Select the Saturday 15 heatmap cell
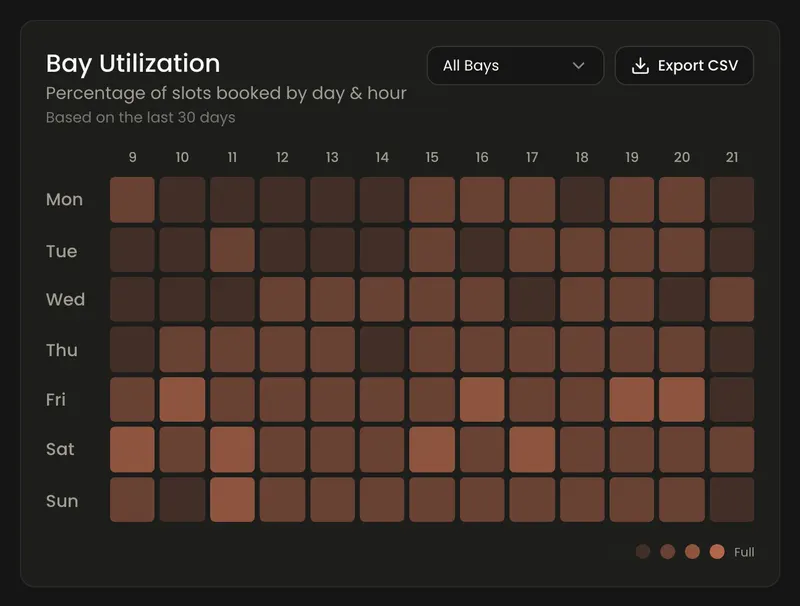This screenshot has width=800, height=606. click(x=432, y=449)
